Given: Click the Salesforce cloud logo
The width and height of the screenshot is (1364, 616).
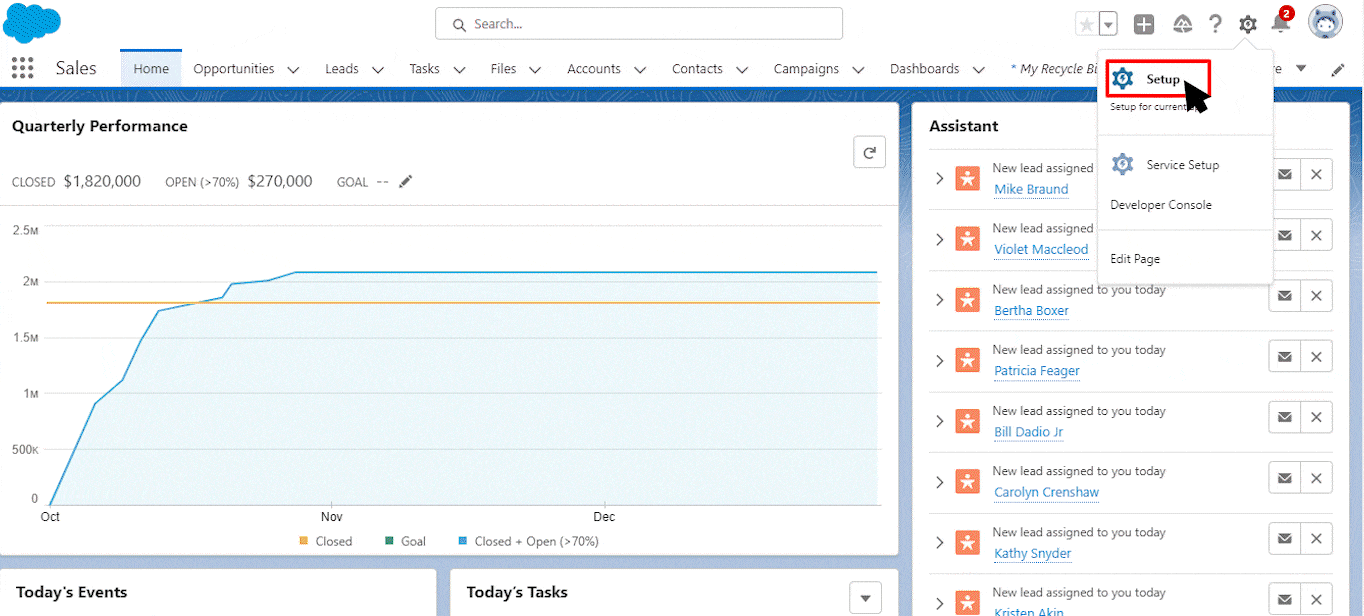Looking at the screenshot, I should click(32, 24).
